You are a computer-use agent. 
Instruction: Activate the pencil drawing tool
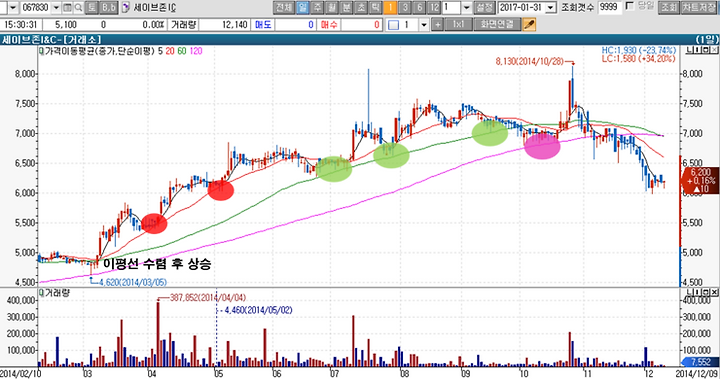(x=529, y=24)
